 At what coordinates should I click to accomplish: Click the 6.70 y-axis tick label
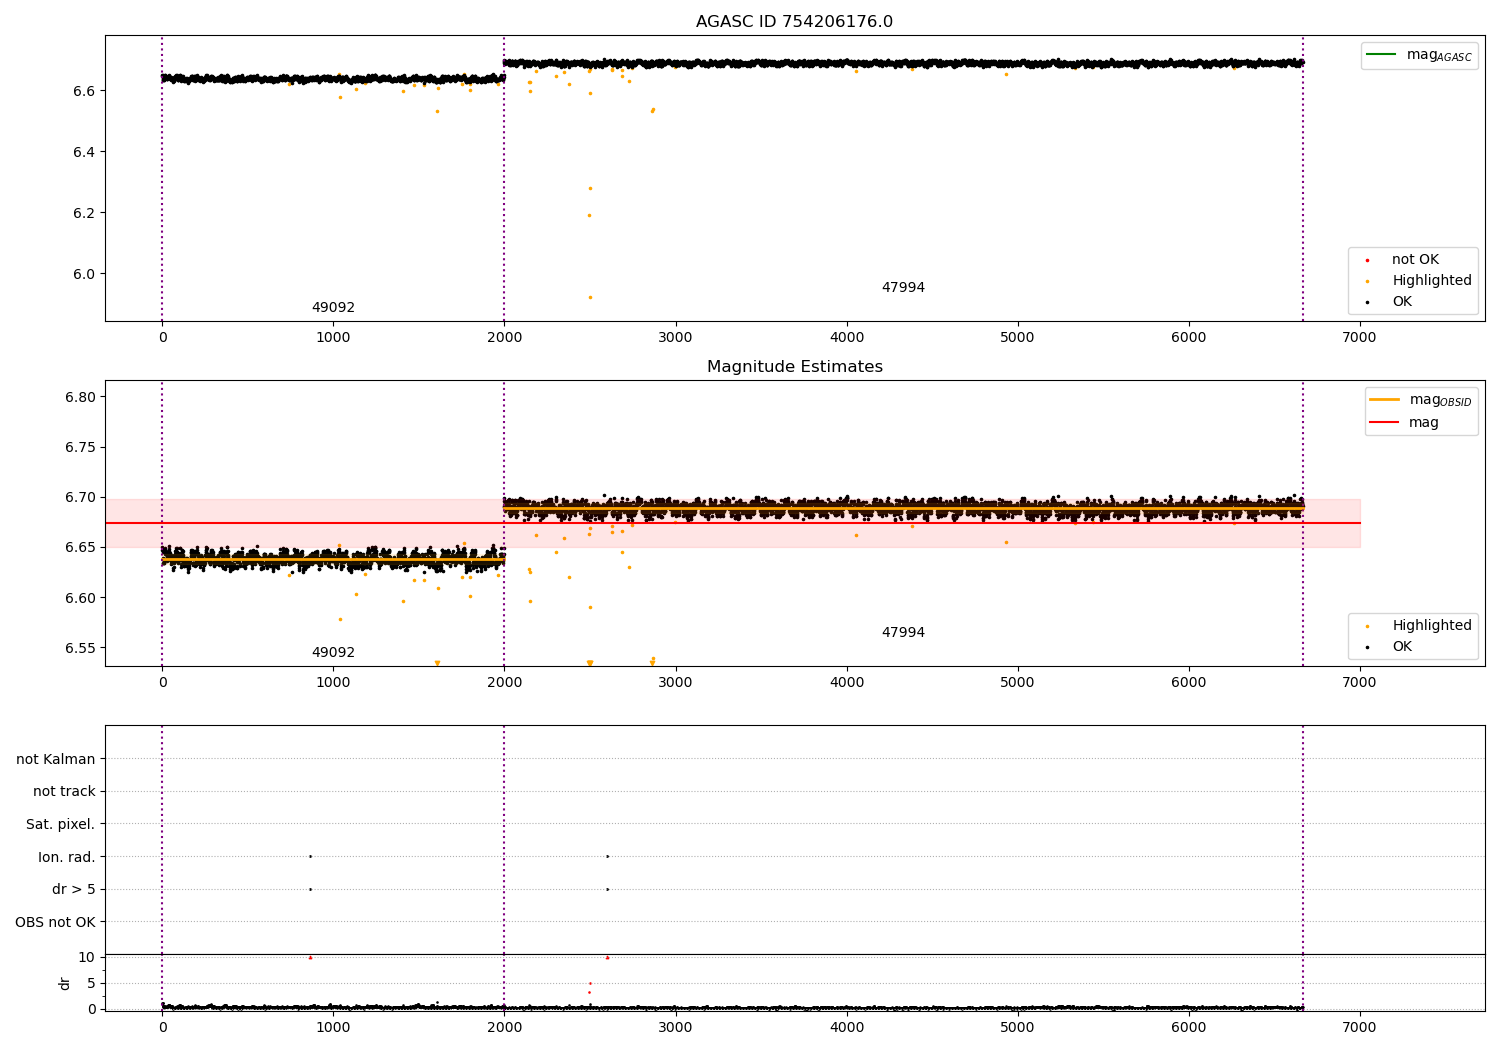pyautogui.click(x=80, y=497)
